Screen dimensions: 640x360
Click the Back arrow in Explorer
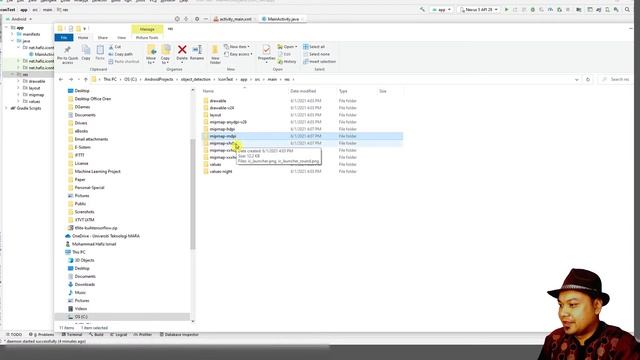[61, 80]
